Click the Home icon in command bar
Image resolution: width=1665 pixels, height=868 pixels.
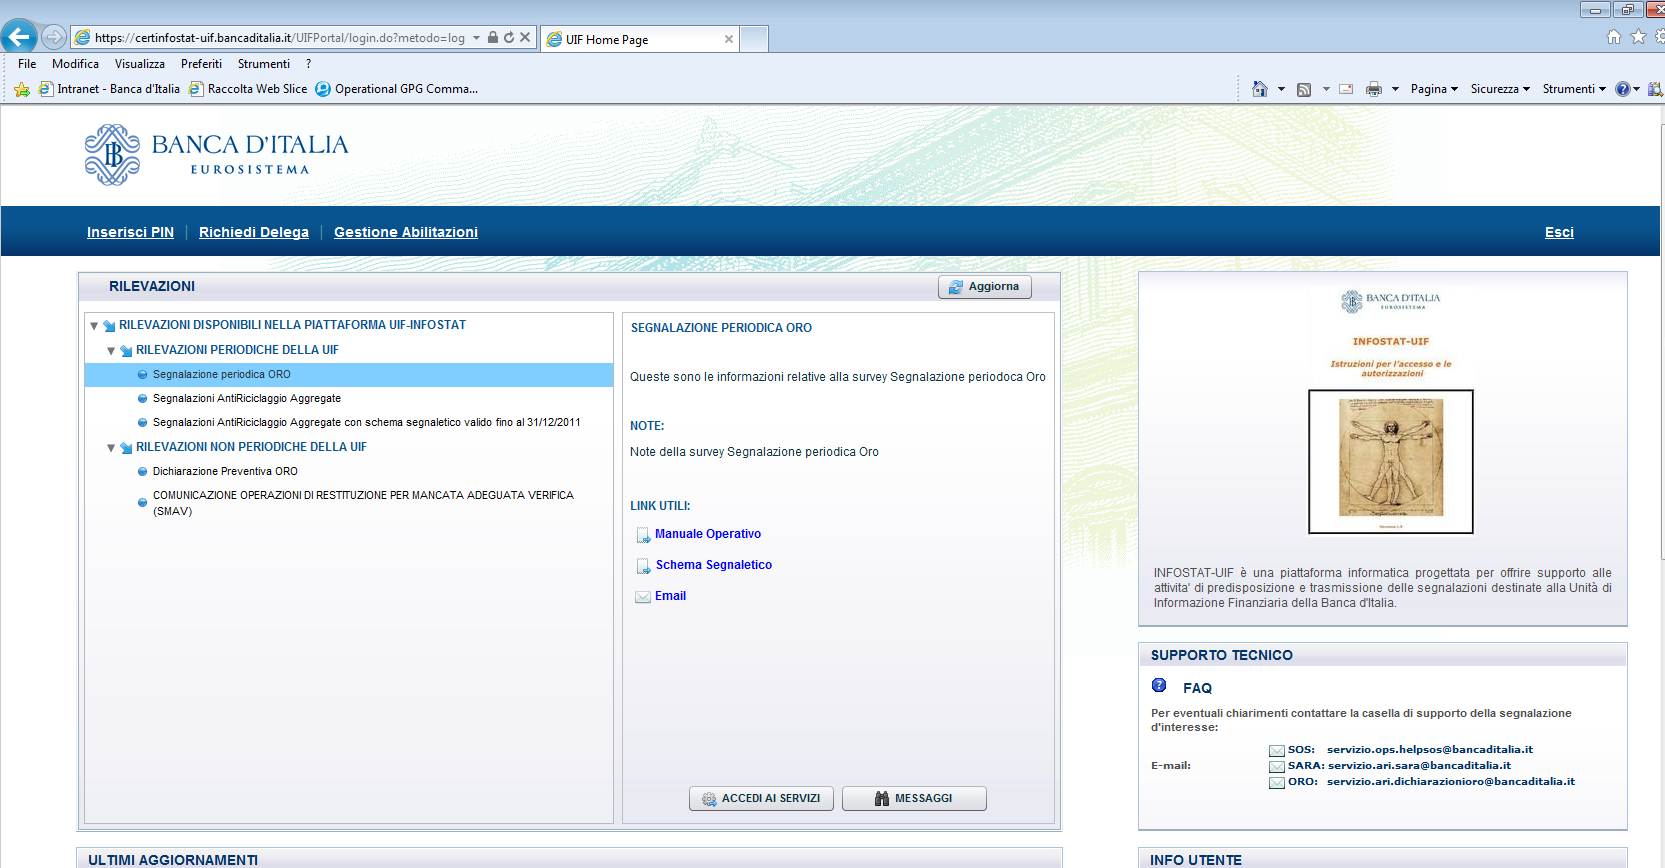point(1260,89)
